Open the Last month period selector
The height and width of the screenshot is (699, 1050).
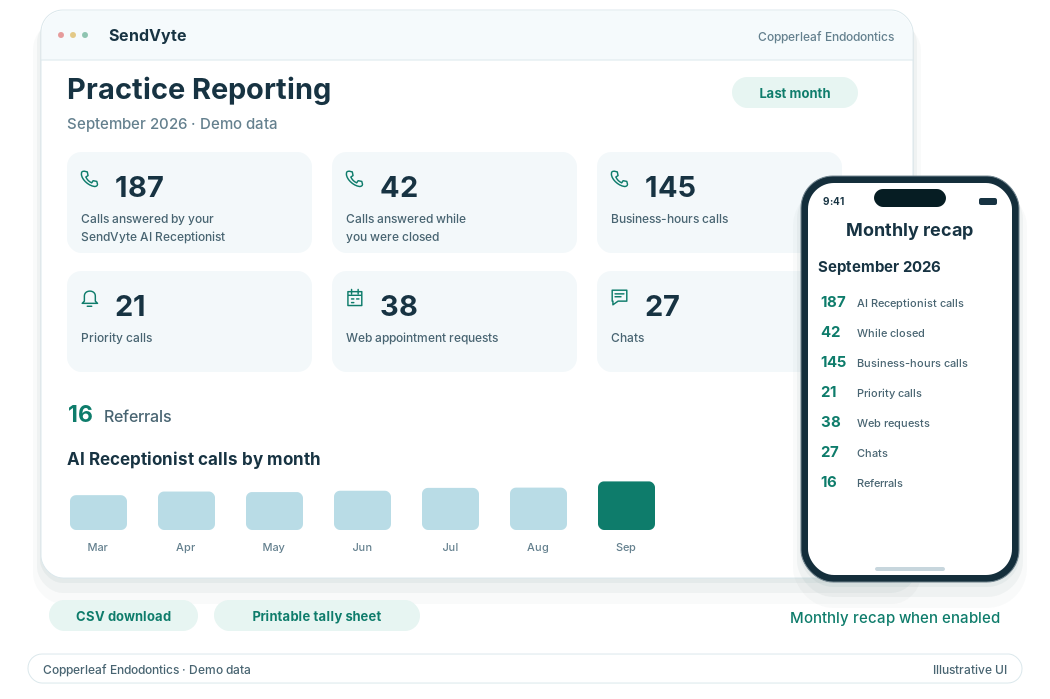(x=795, y=93)
